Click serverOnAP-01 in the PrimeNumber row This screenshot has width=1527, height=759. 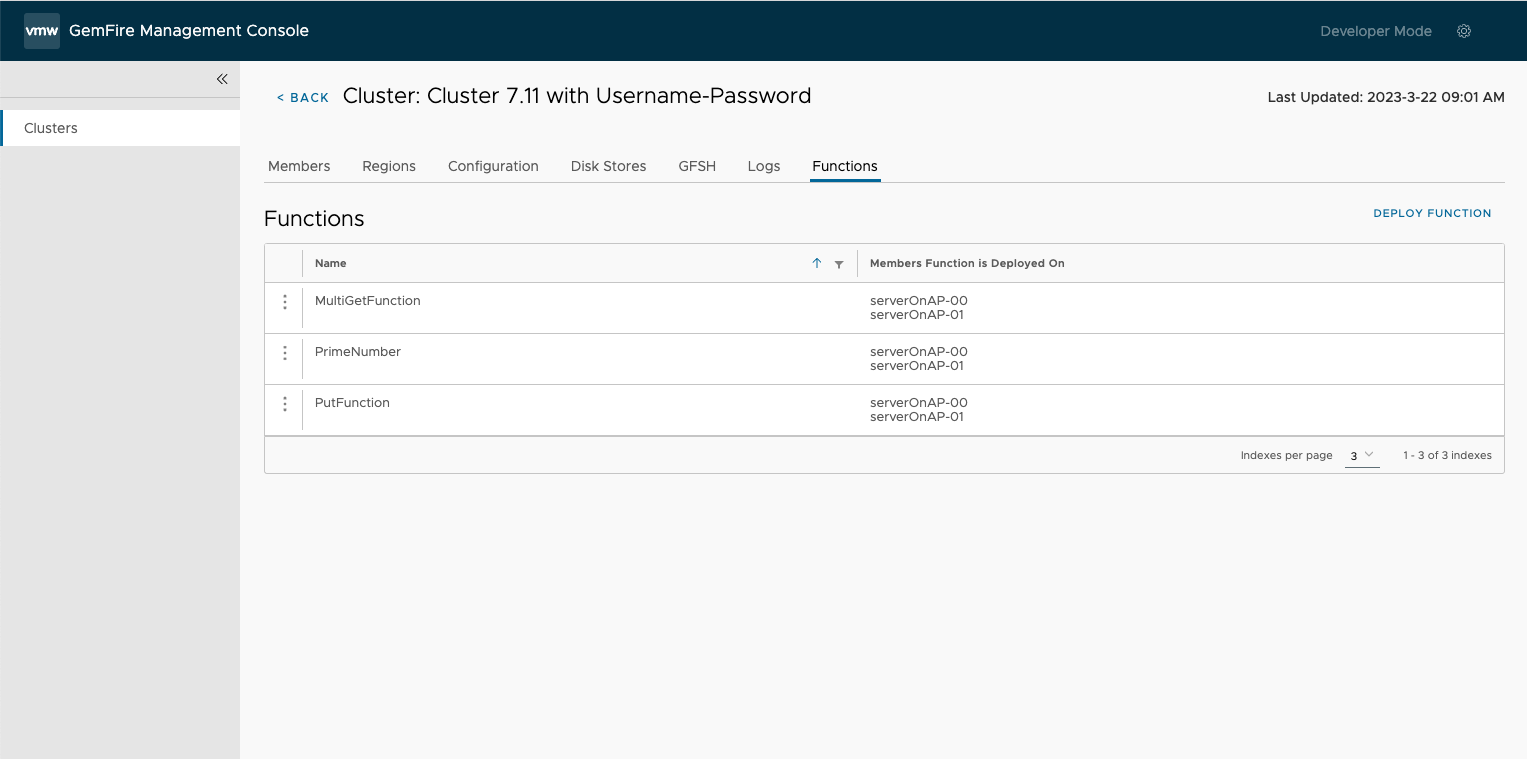pyautogui.click(x=917, y=365)
